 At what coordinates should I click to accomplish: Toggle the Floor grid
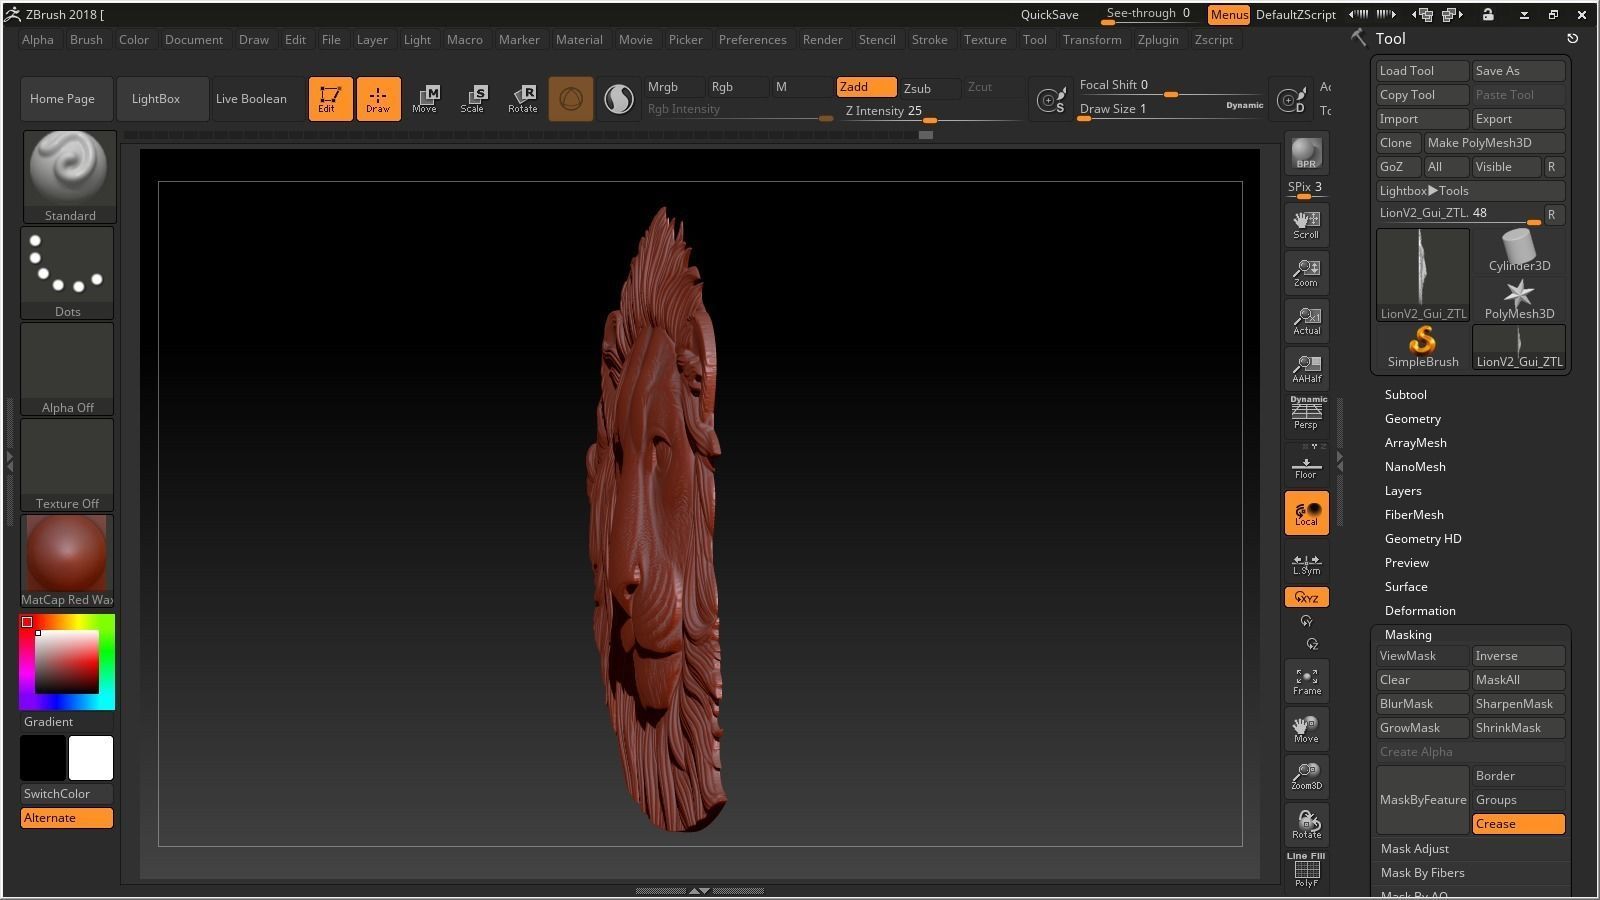[x=1306, y=465]
